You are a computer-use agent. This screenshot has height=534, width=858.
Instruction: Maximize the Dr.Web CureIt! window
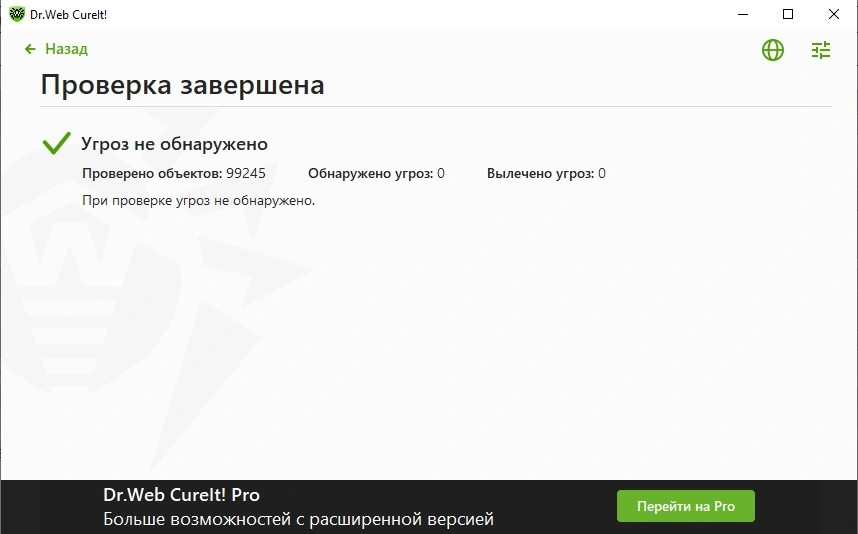point(788,14)
